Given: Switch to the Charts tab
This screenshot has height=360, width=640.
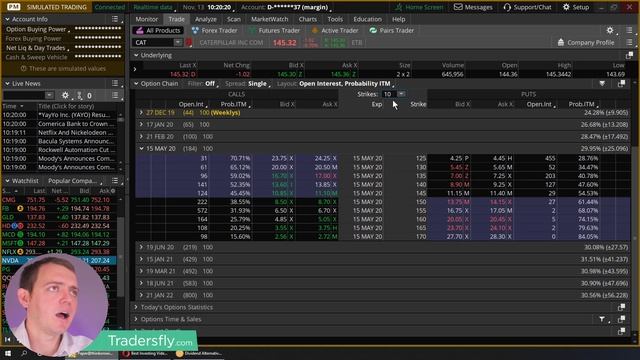Looking at the screenshot, I should click(307, 19).
